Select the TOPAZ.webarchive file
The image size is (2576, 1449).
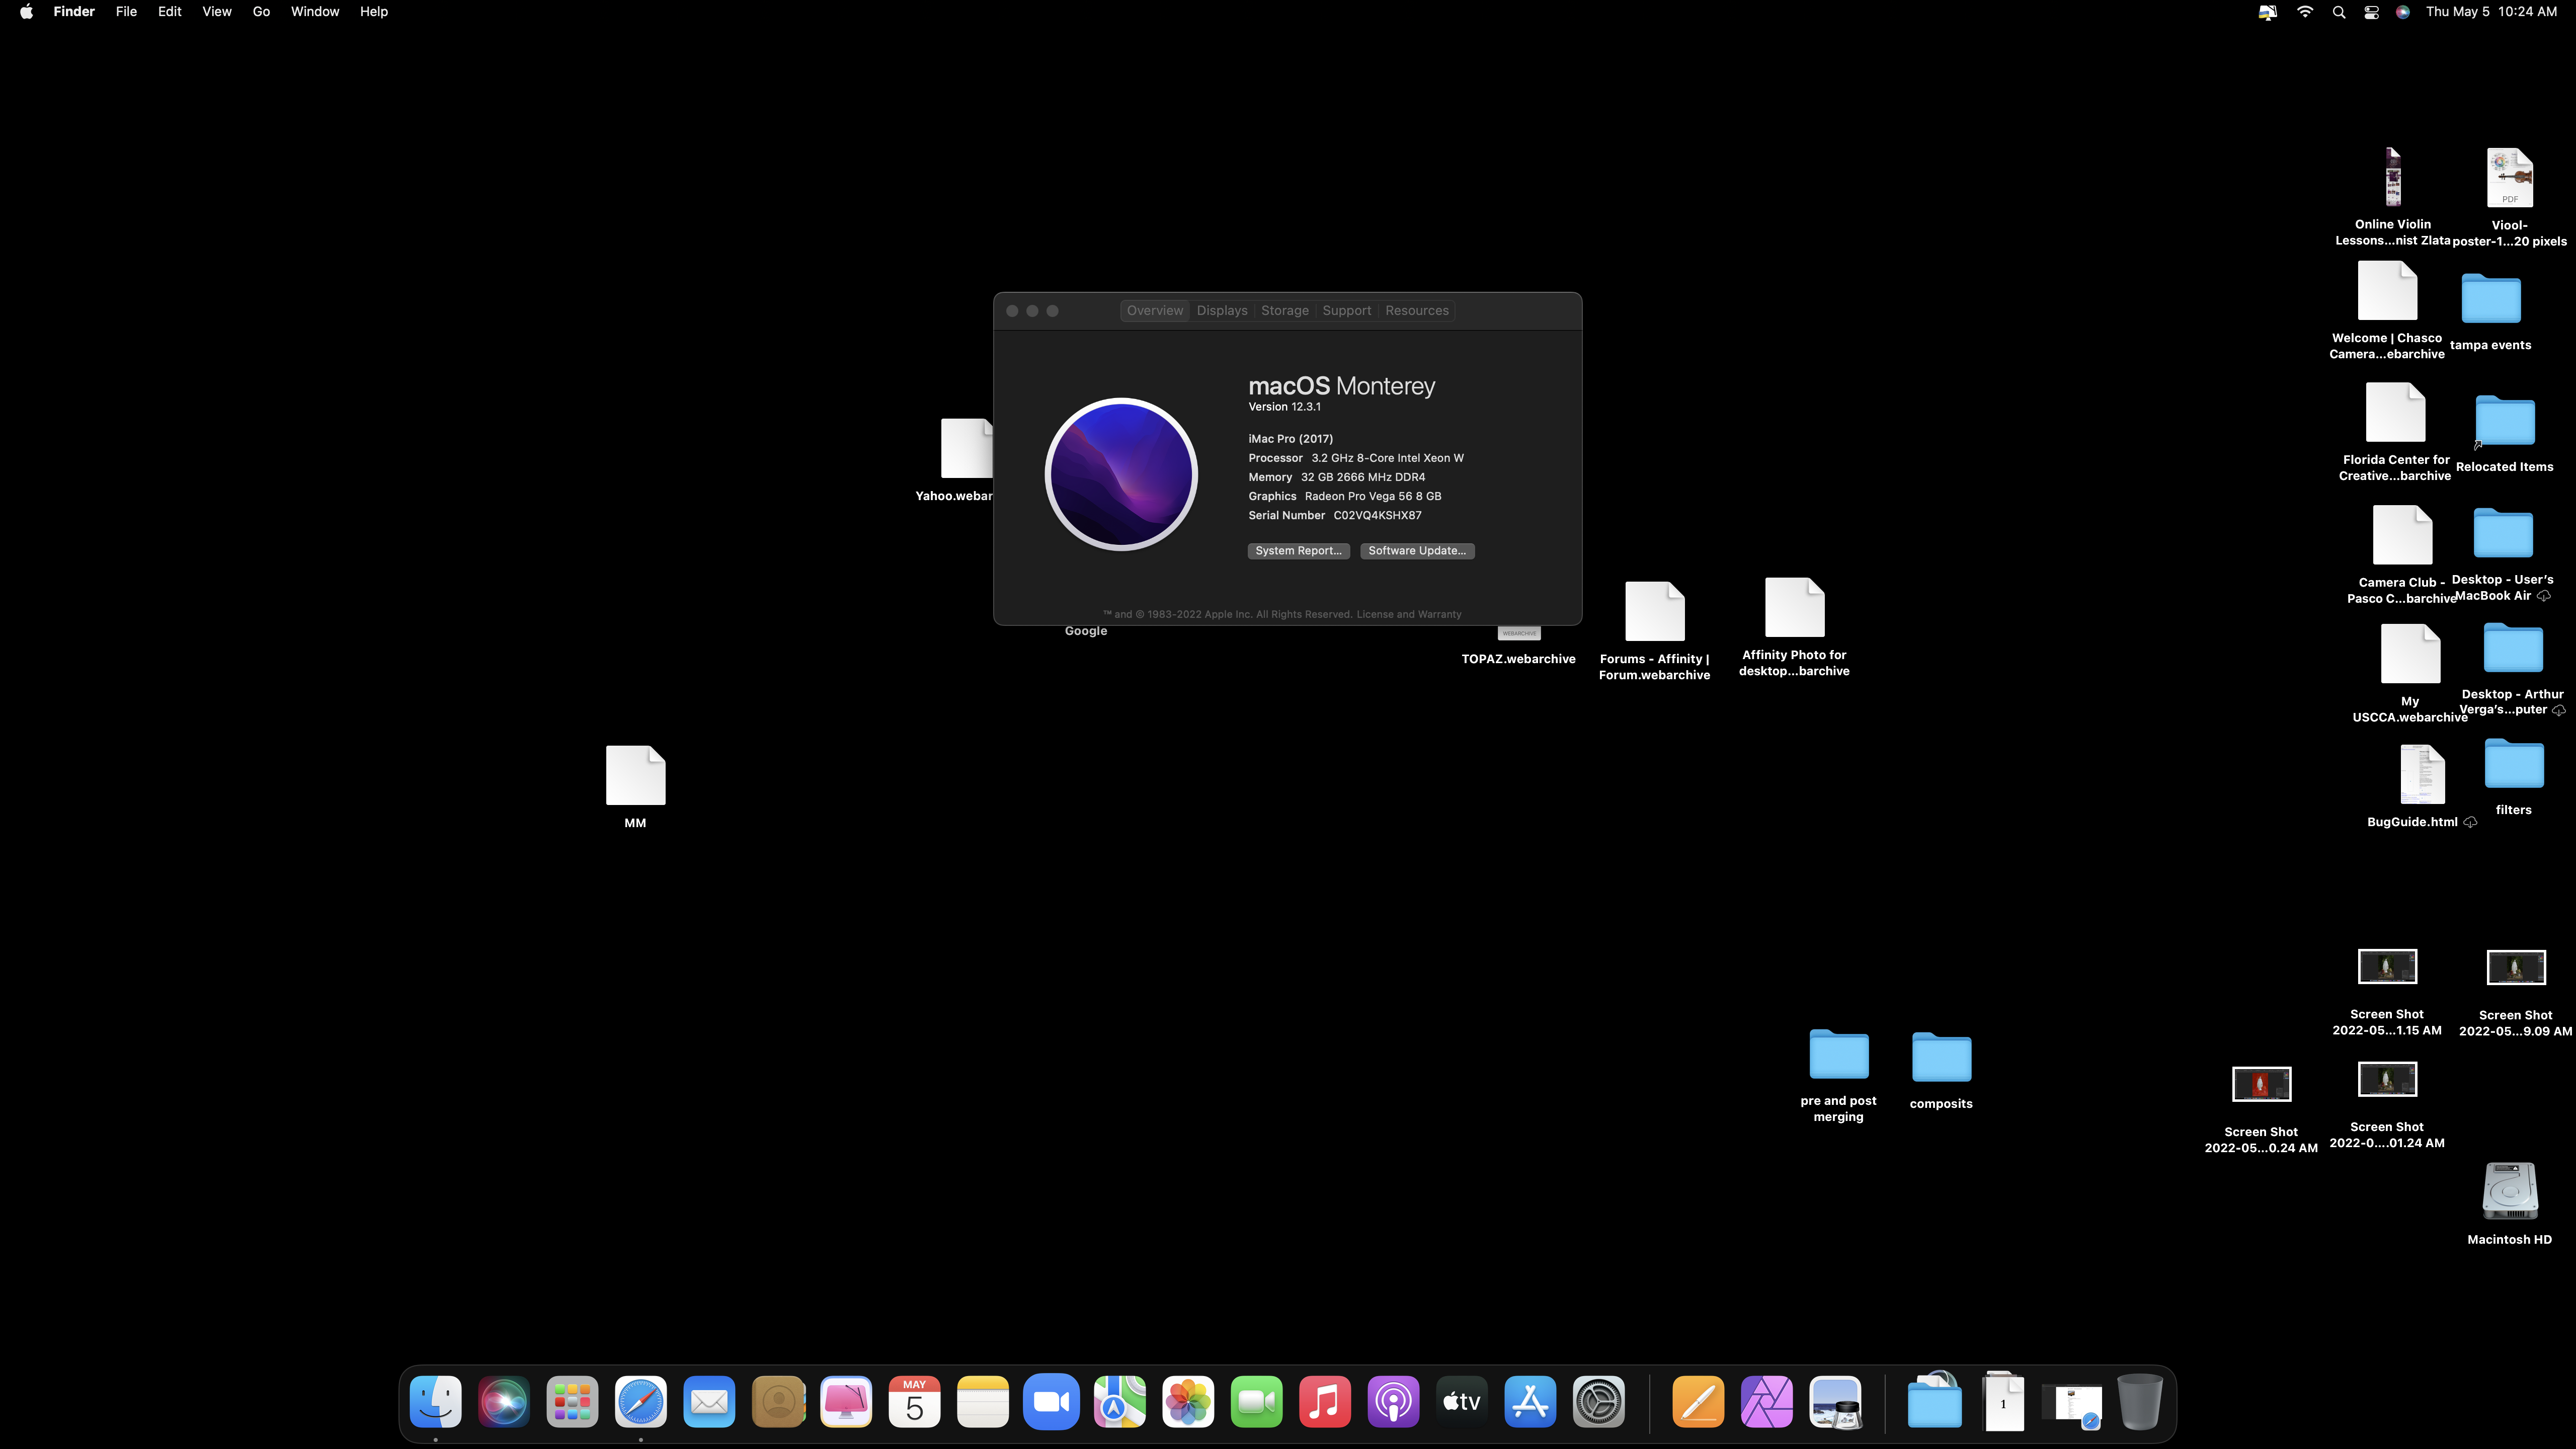point(1518,658)
